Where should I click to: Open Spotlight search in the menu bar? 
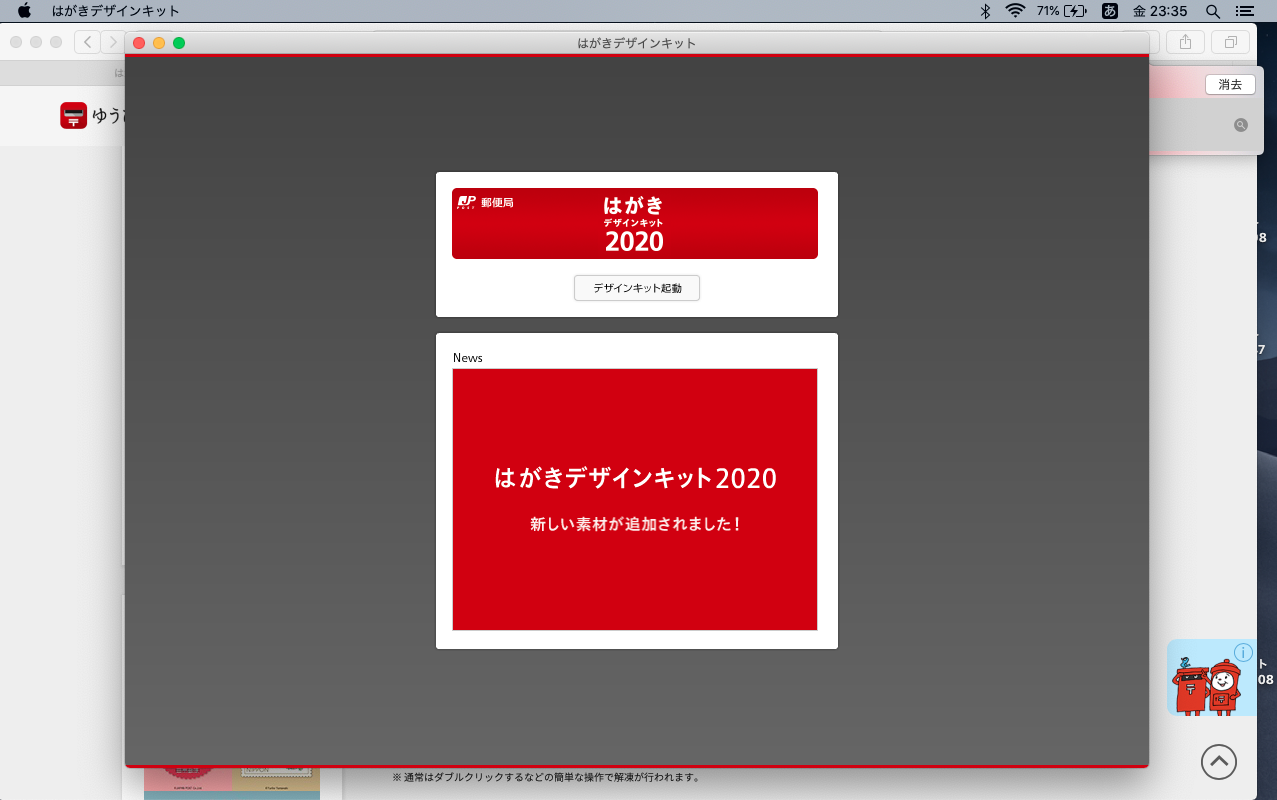point(1212,11)
